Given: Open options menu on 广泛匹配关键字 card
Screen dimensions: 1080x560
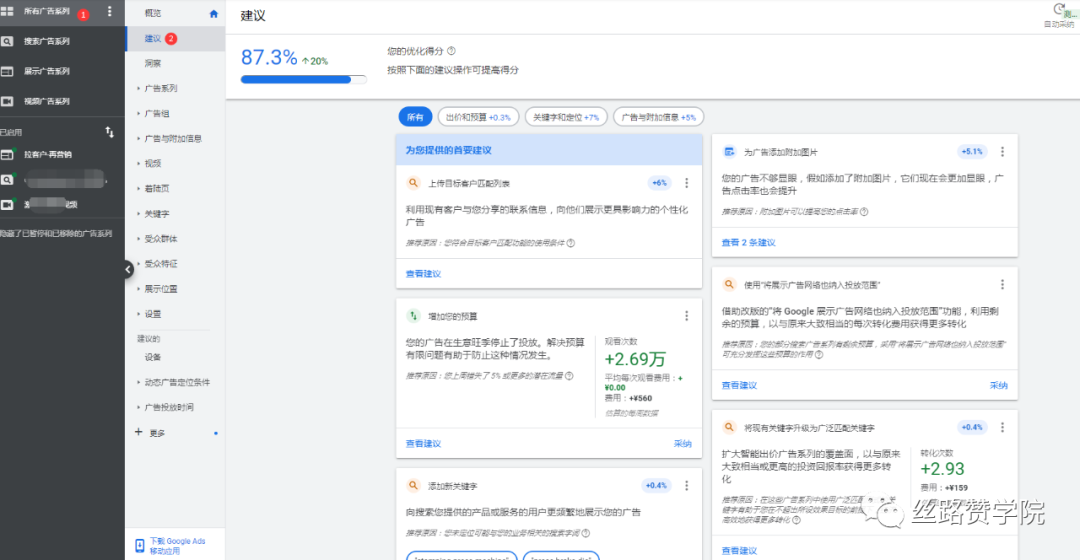Looking at the screenshot, I should (1002, 428).
